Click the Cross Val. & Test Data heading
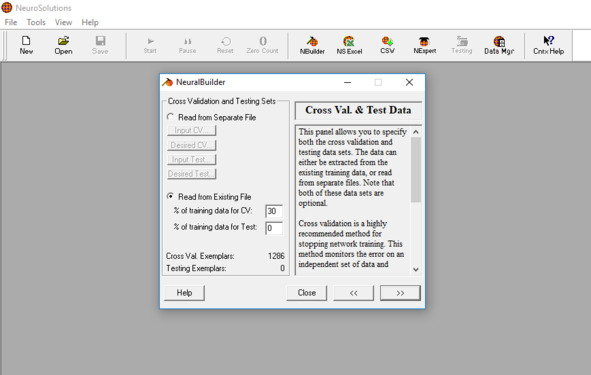Viewport: 591px width, 375px height. 358,110
